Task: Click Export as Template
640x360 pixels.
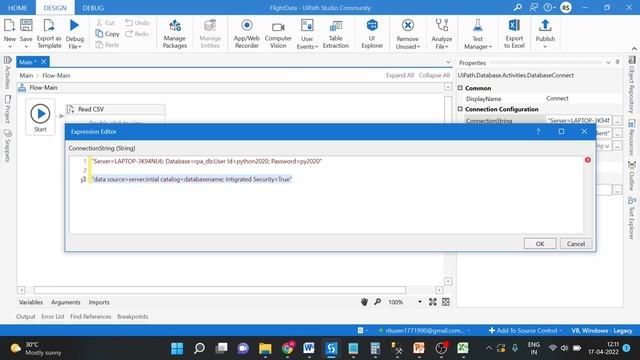Action: pyautogui.click(x=49, y=33)
